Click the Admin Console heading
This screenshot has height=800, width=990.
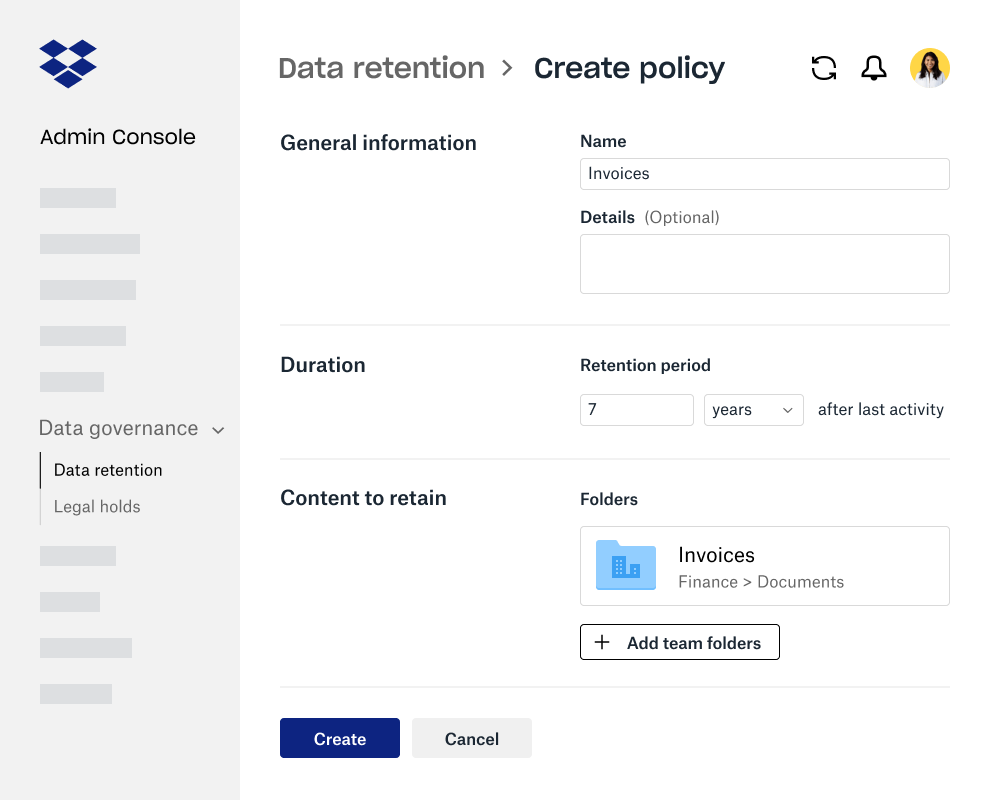click(x=118, y=137)
